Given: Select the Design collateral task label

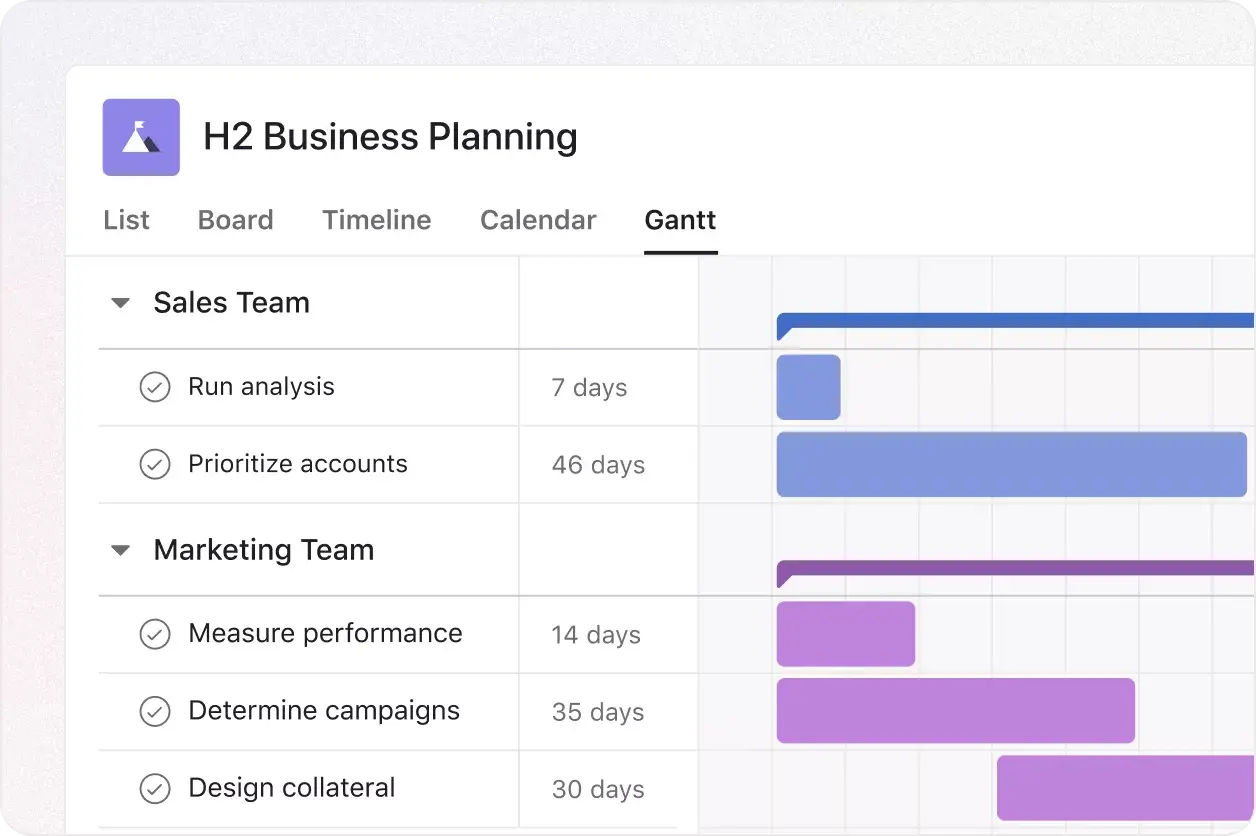Looking at the screenshot, I should (x=290, y=788).
